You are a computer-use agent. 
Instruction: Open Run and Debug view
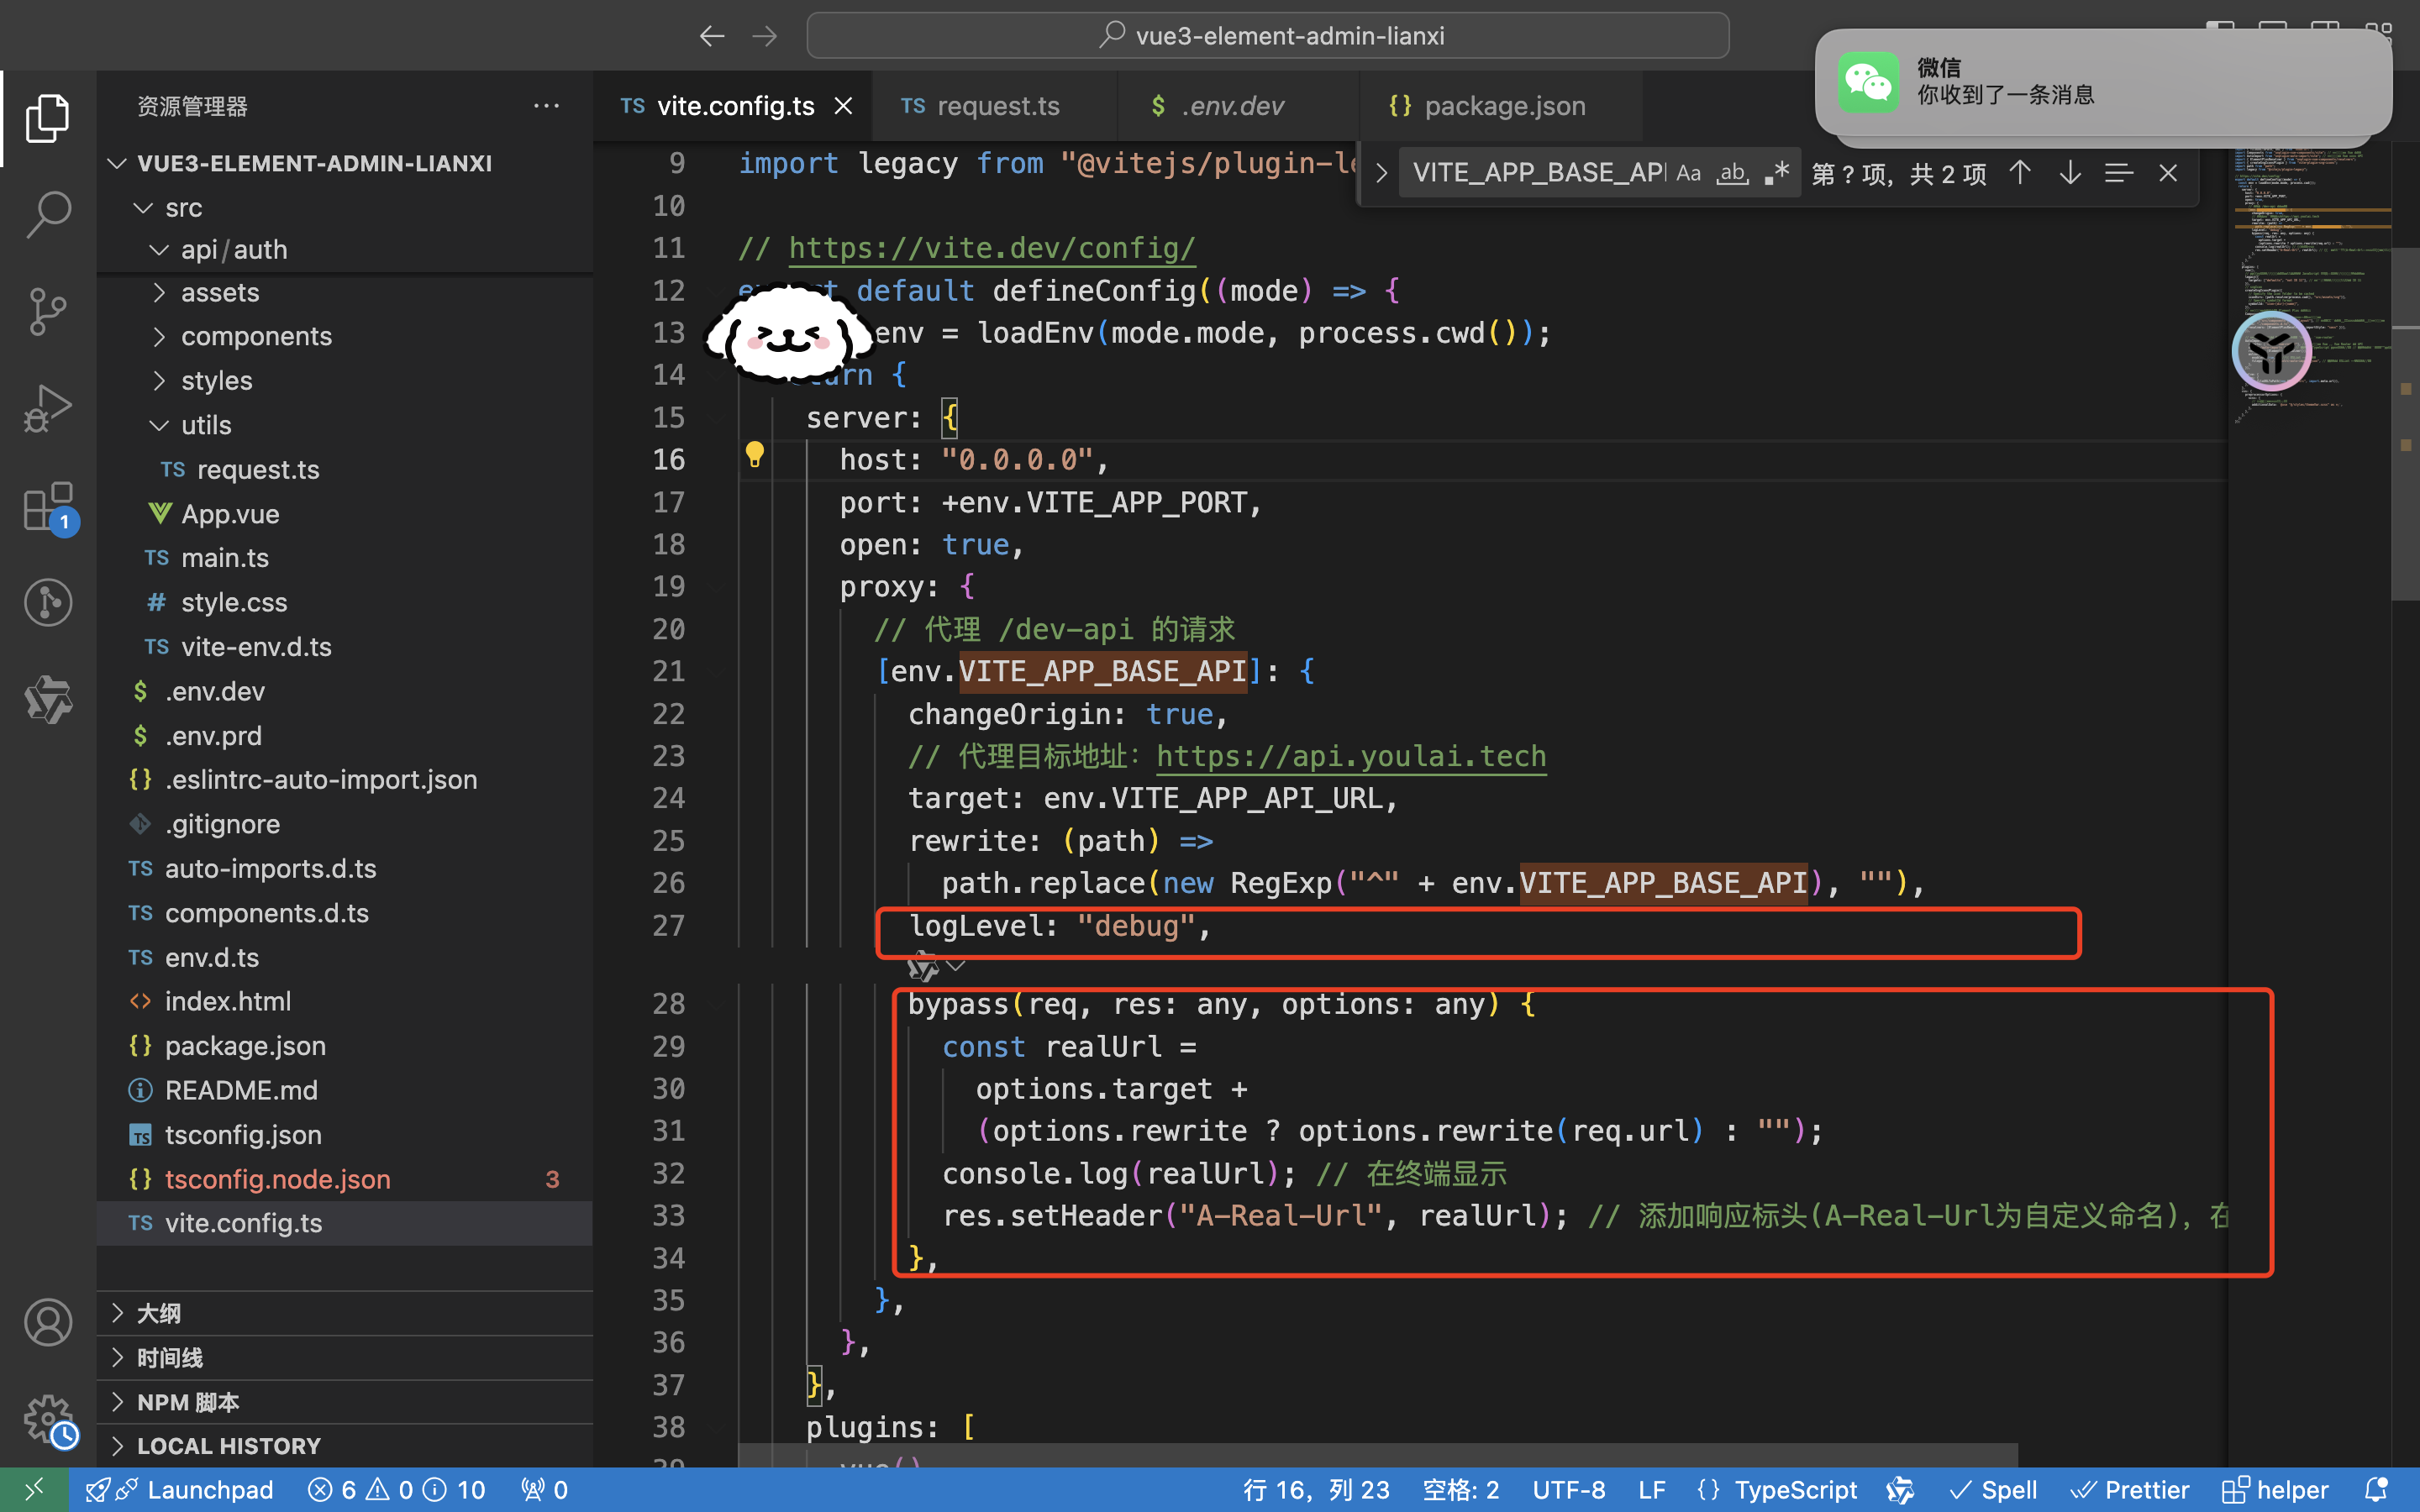[x=47, y=408]
